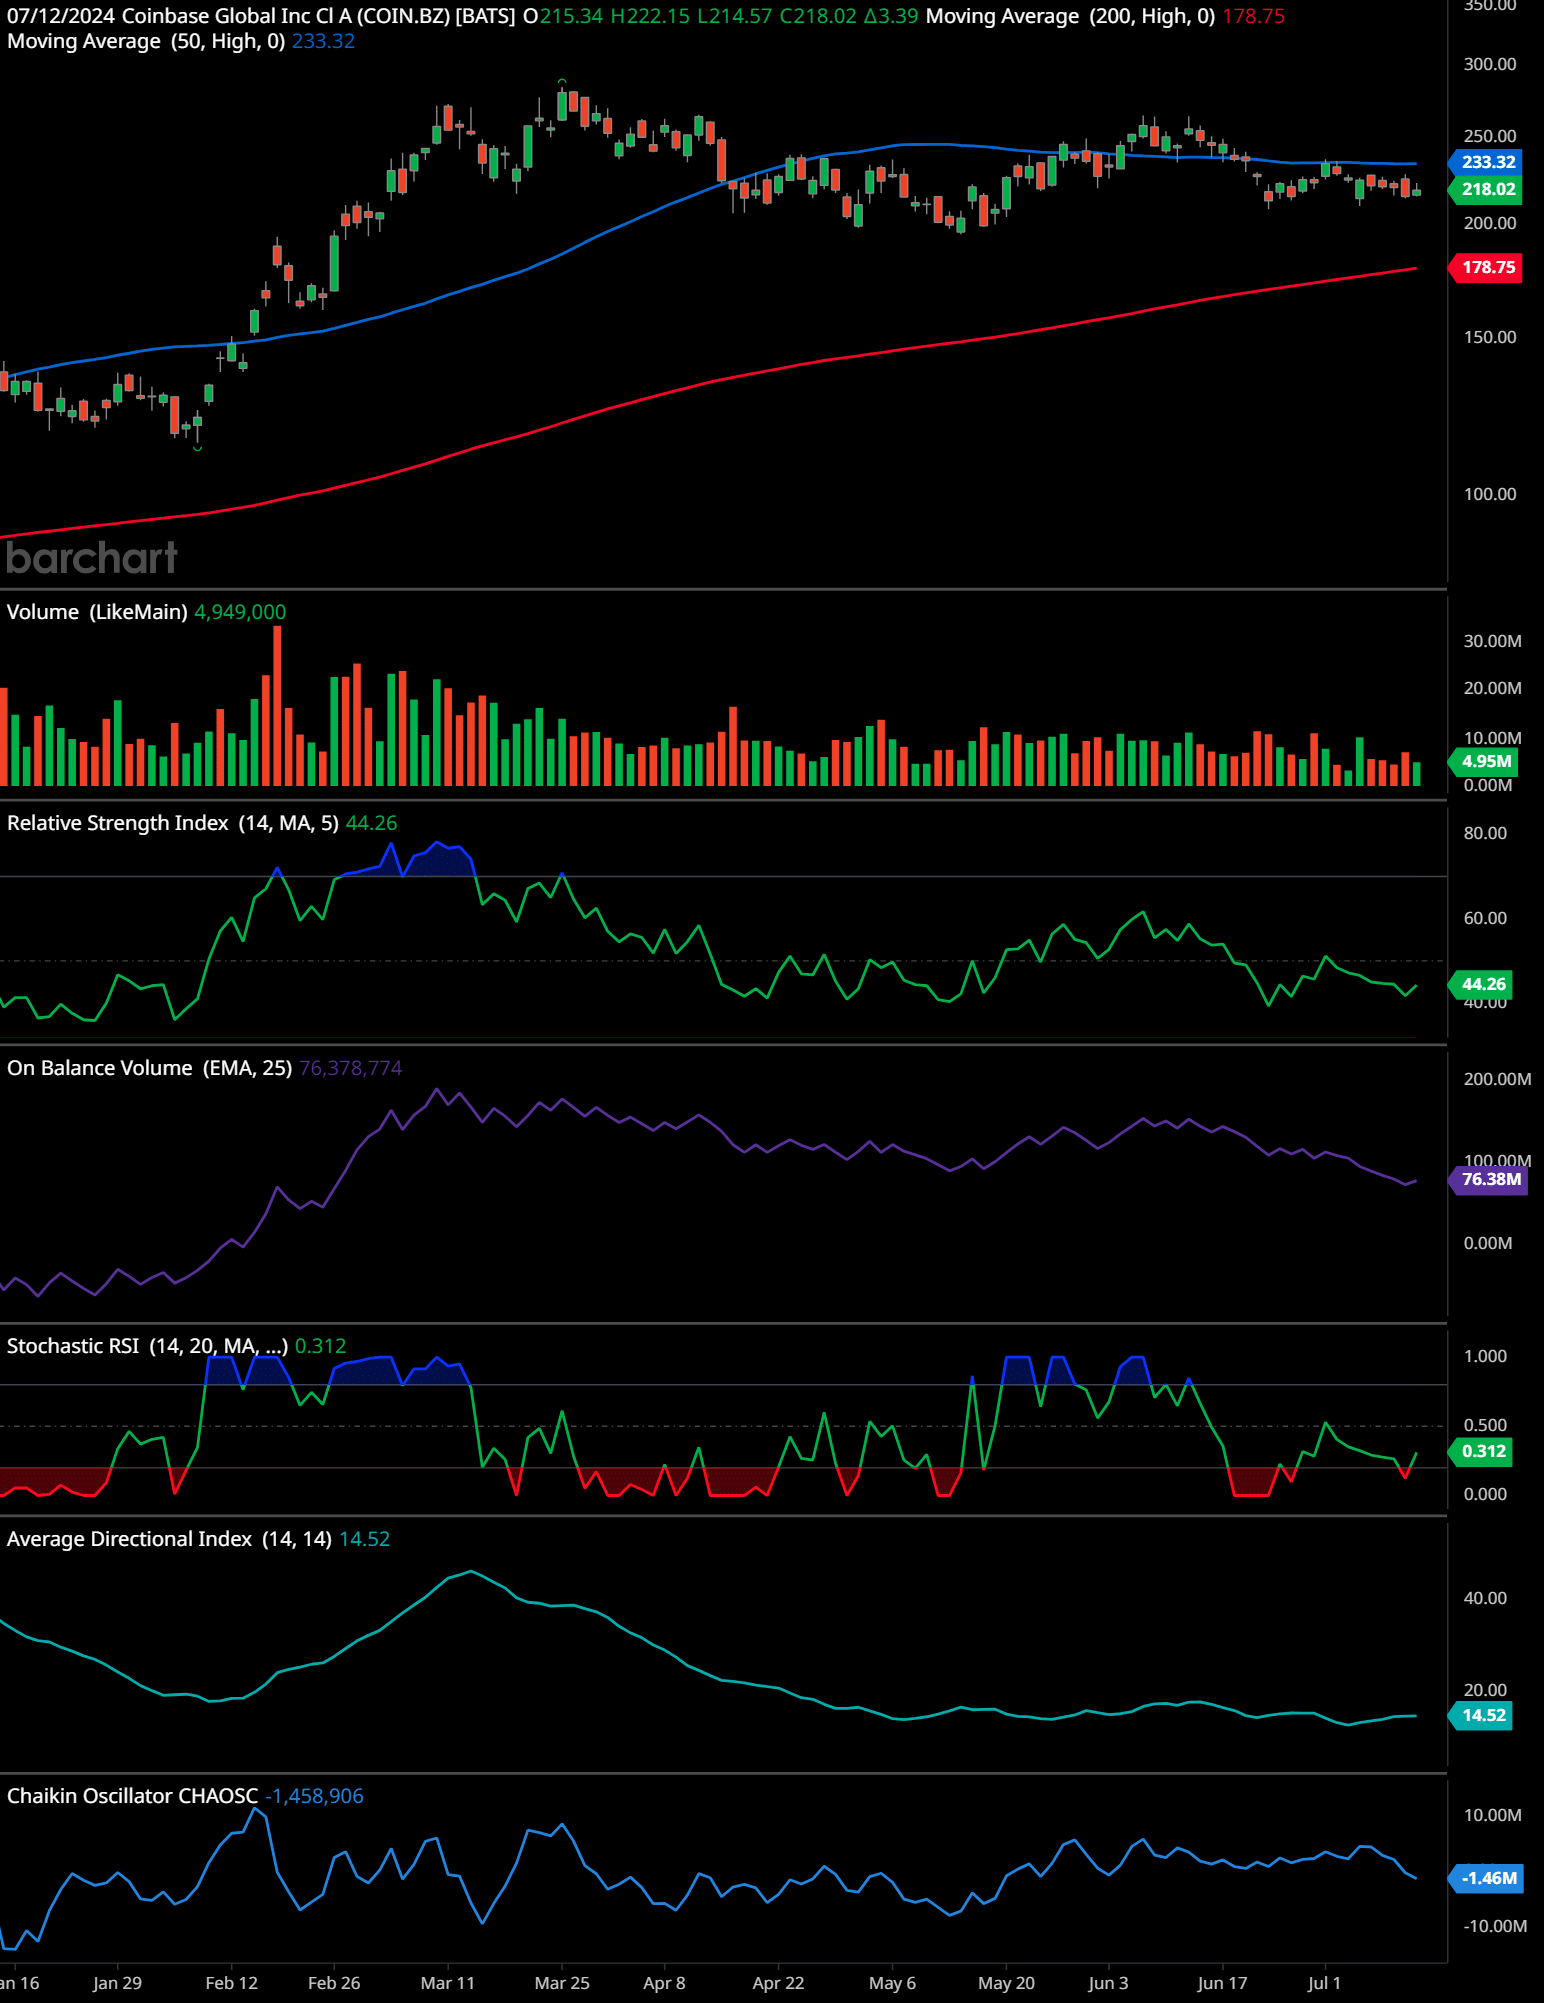The height and width of the screenshot is (2003, 1544).
Task: Click the Stochastic RSI indicator label
Action: (147, 1346)
